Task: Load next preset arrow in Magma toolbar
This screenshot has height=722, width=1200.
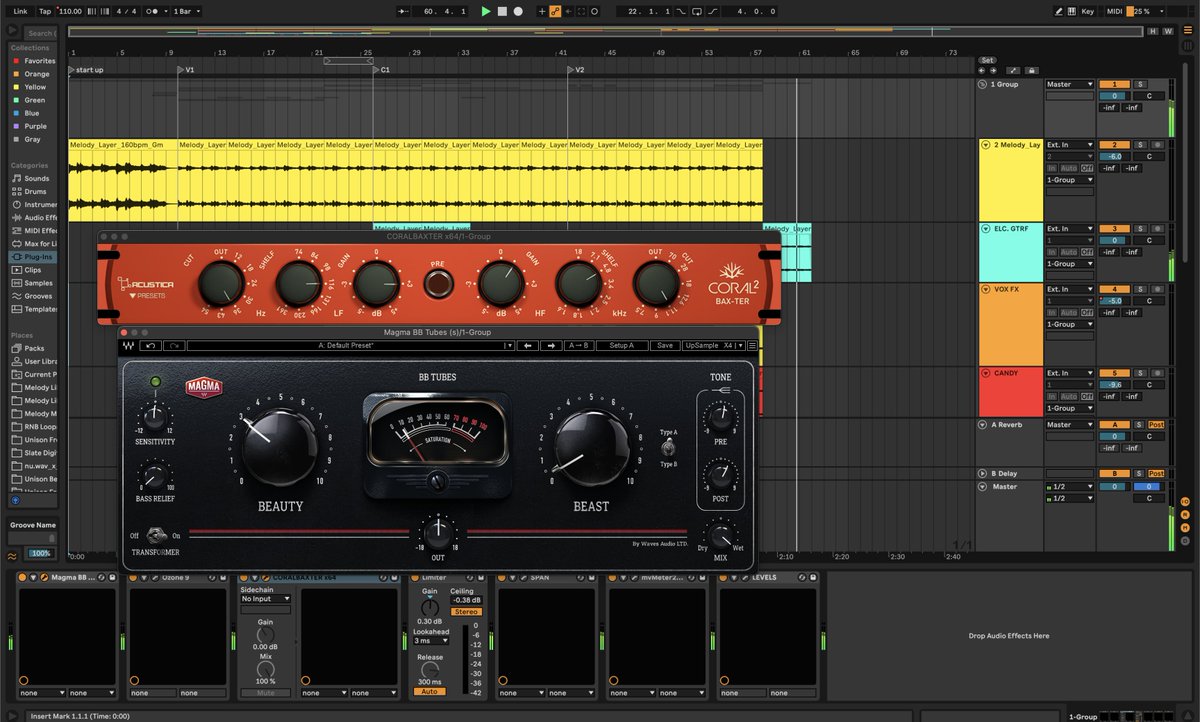Action: tap(550, 345)
